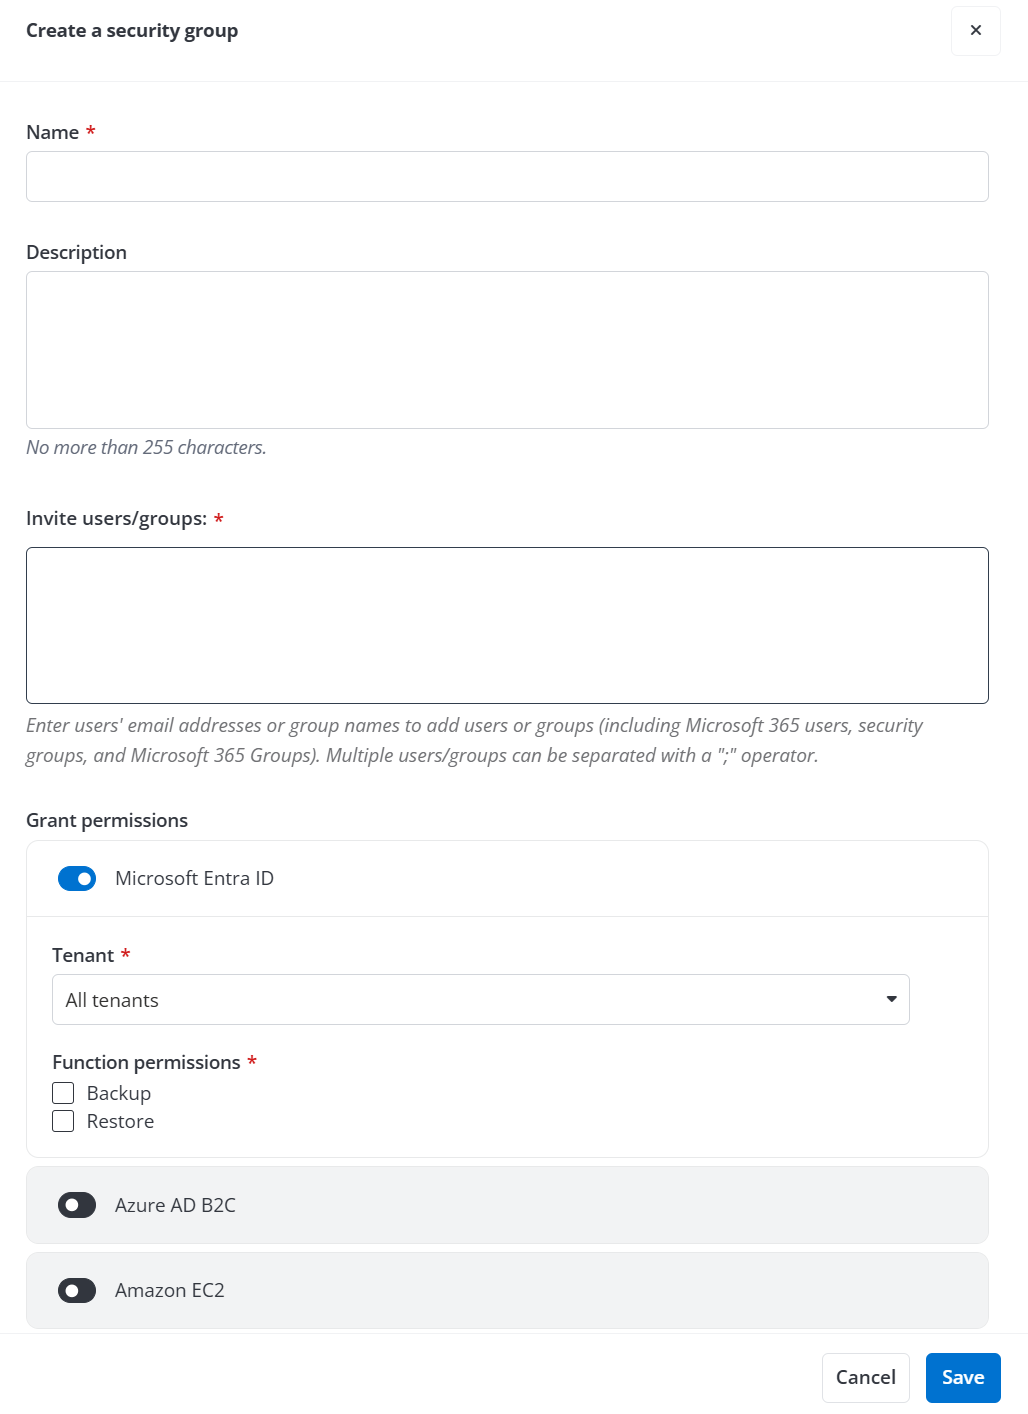Screen dimensions: 1028x1414
Task: Open the Tenant dropdown
Action: [480, 1000]
